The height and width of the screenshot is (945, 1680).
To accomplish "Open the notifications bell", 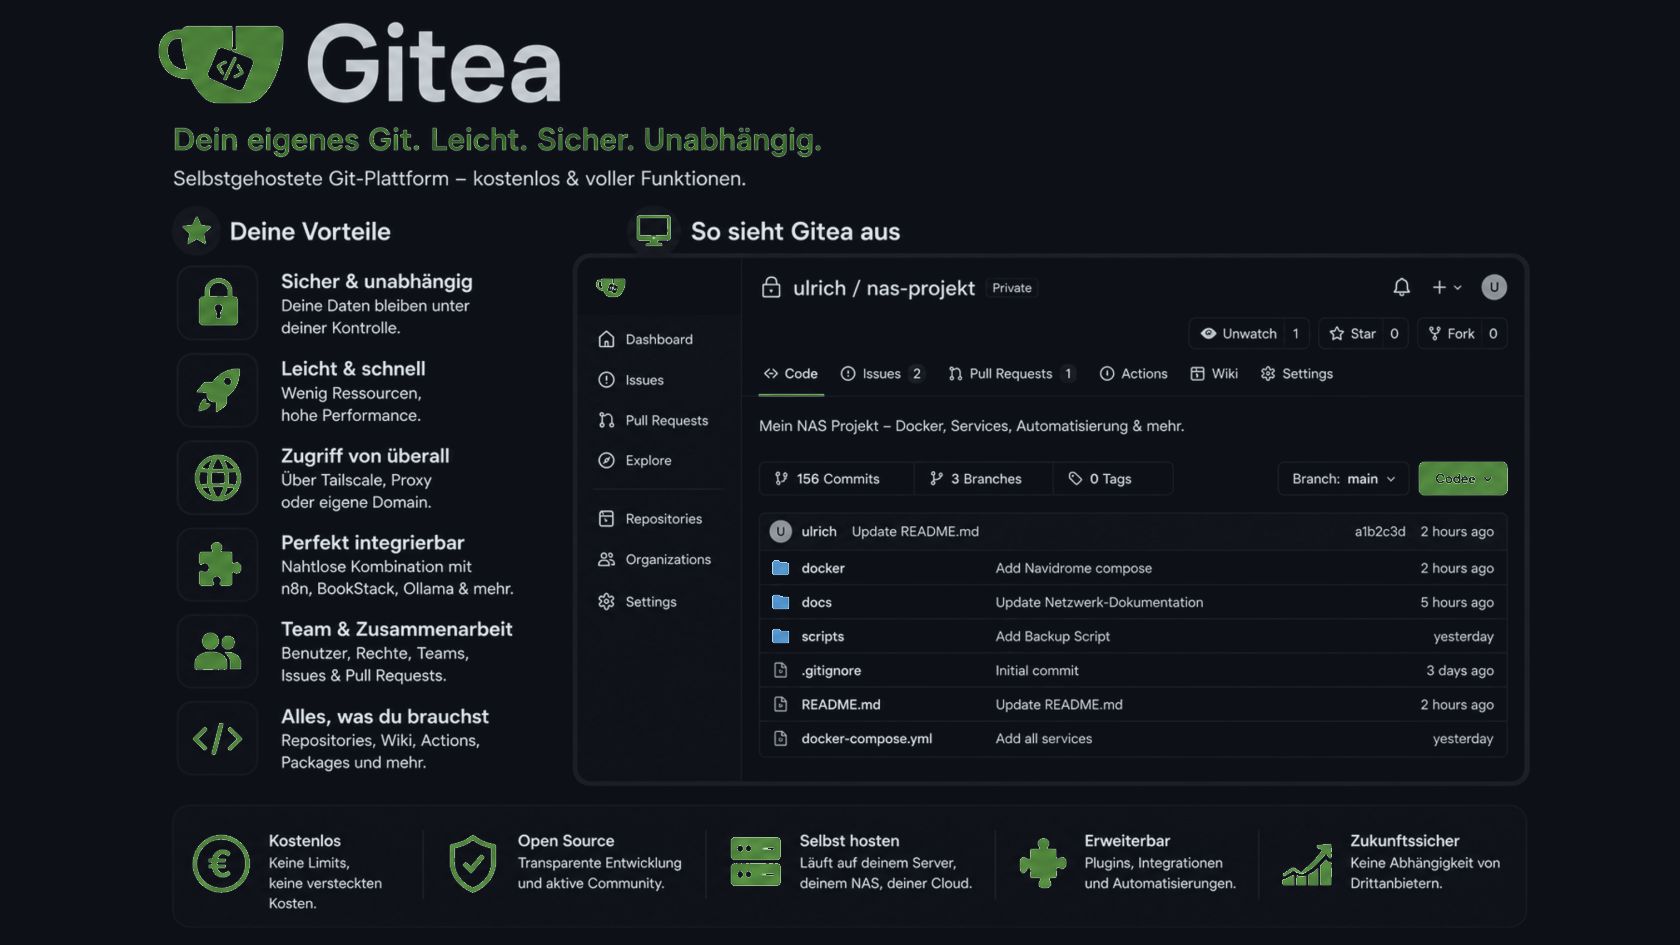I will (1401, 287).
